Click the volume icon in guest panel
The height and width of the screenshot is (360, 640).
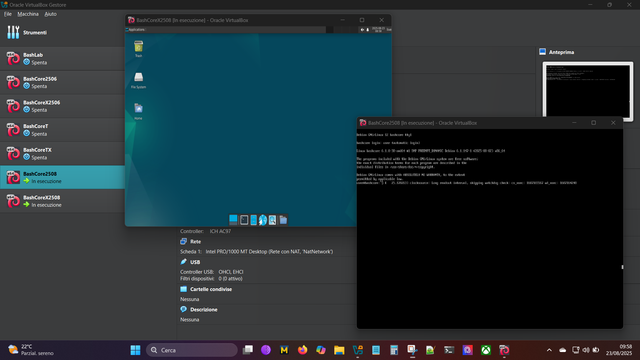tap(362, 30)
